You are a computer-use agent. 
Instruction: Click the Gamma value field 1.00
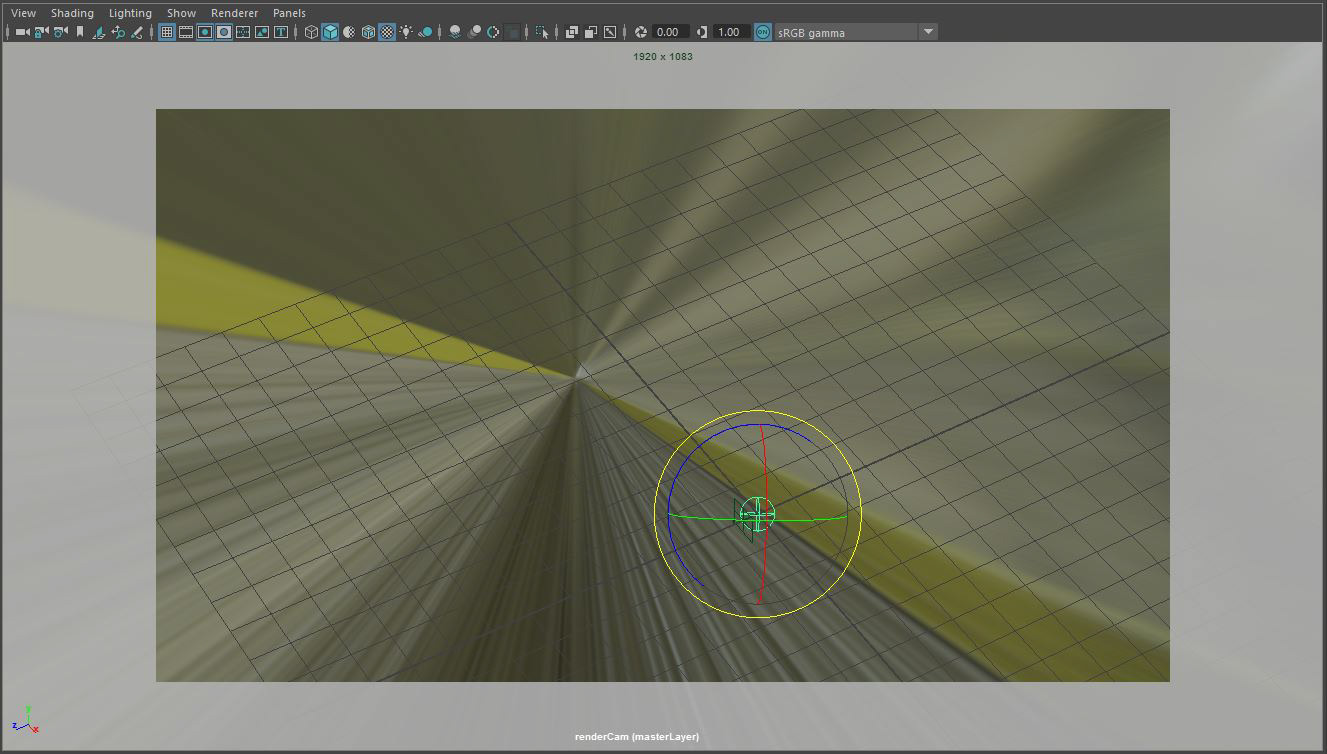coord(730,32)
